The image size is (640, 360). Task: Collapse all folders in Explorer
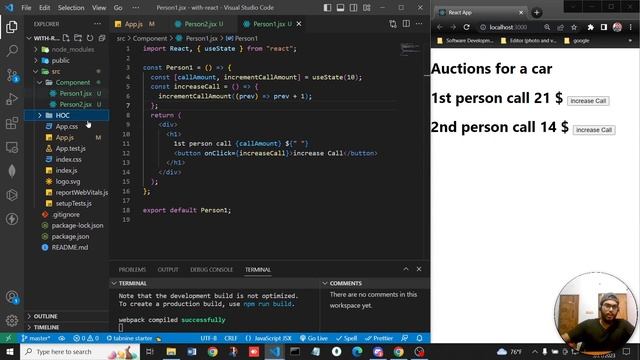point(102,38)
